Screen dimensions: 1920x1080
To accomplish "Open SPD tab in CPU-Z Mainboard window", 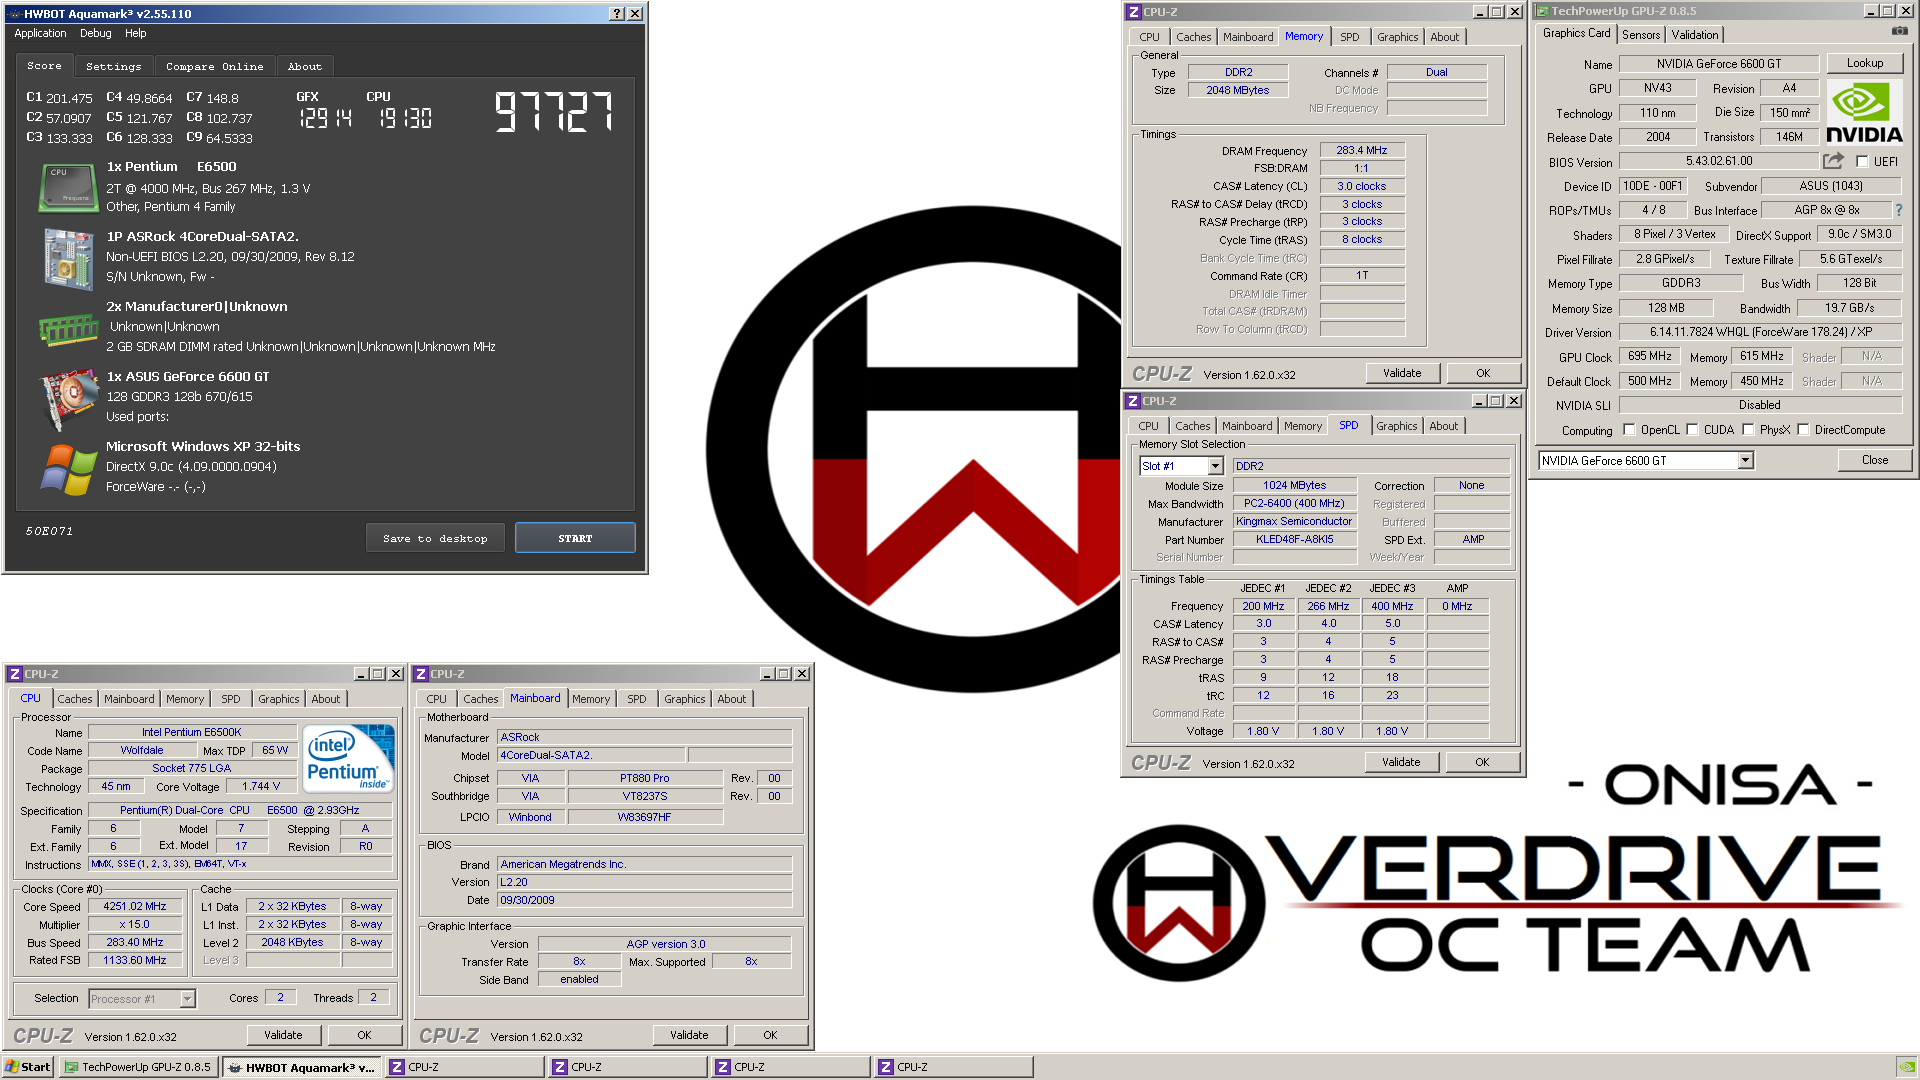I will click(x=637, y=699).
